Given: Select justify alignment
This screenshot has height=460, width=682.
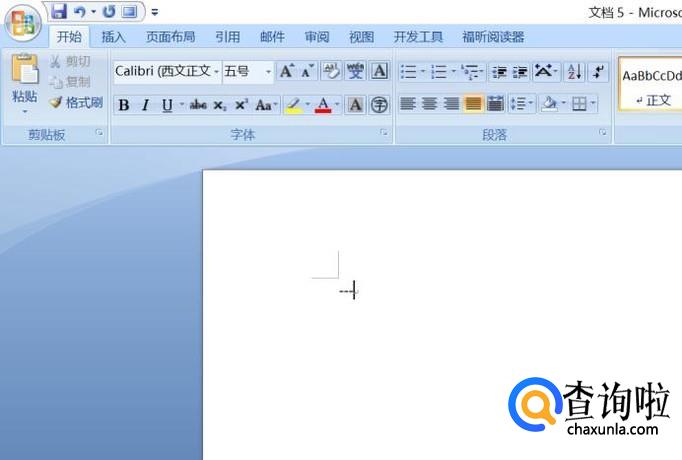Looking at the screenshot, I should 473,104.
